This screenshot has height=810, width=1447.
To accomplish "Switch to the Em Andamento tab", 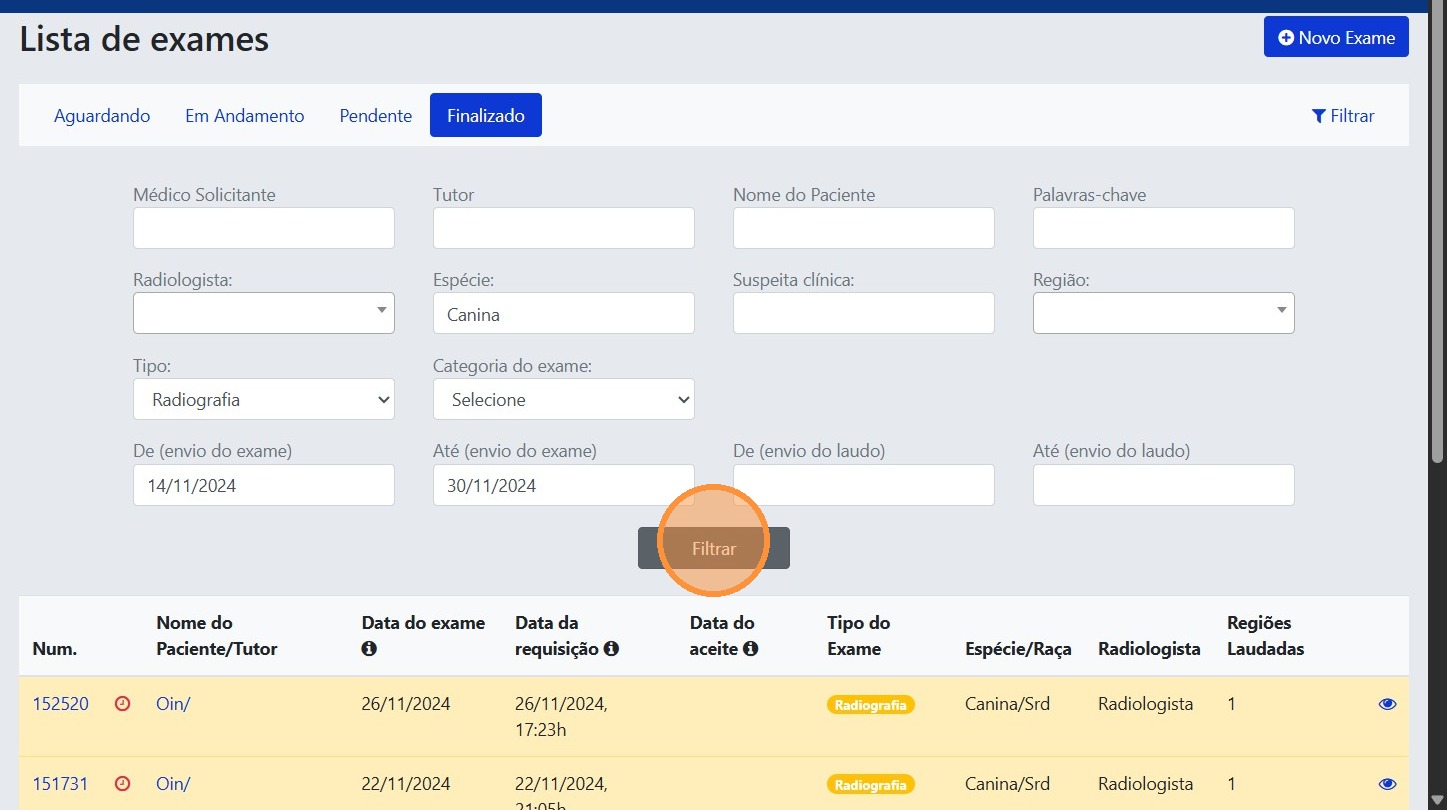I will pos(245,116).
